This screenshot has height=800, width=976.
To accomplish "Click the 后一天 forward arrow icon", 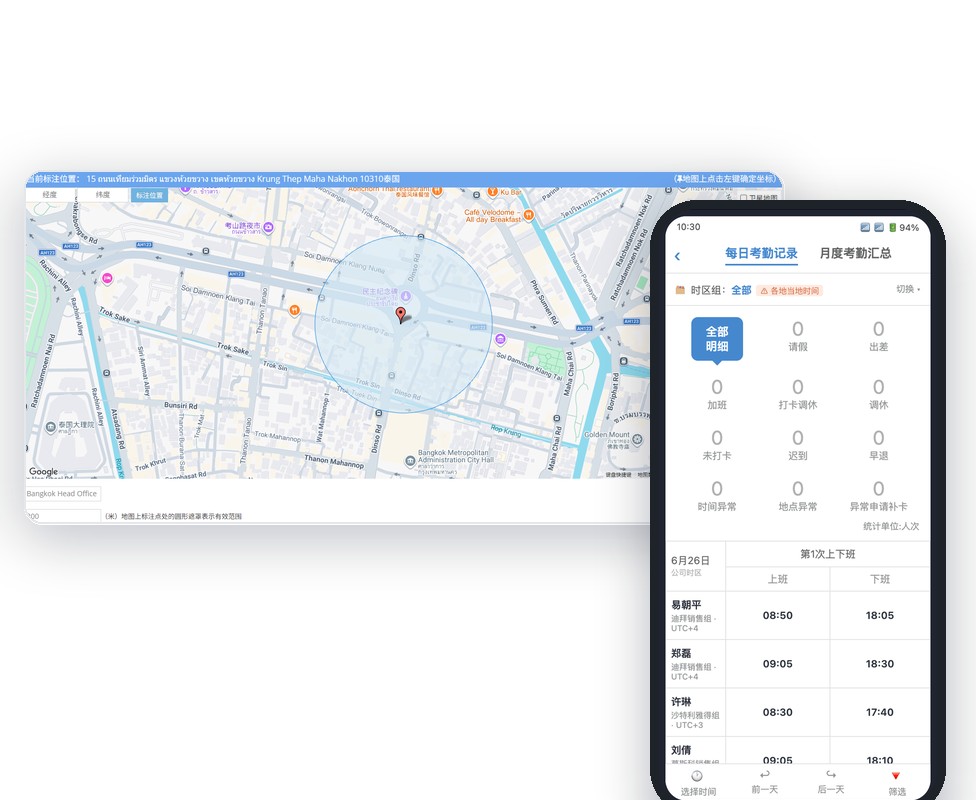I will click(830, 774).
